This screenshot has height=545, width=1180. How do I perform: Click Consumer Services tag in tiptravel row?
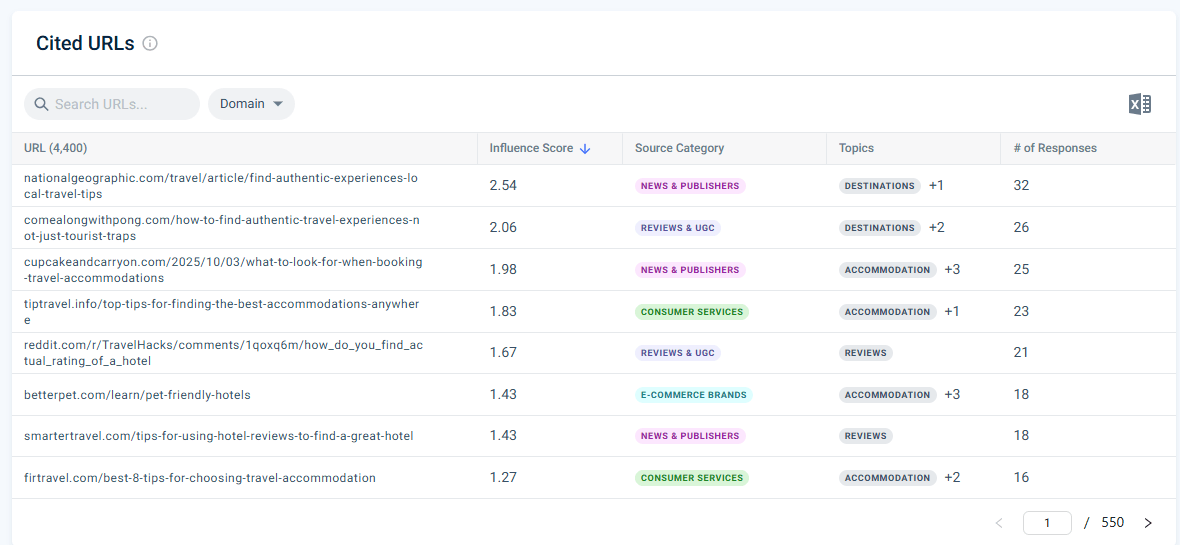pos(692,312)
